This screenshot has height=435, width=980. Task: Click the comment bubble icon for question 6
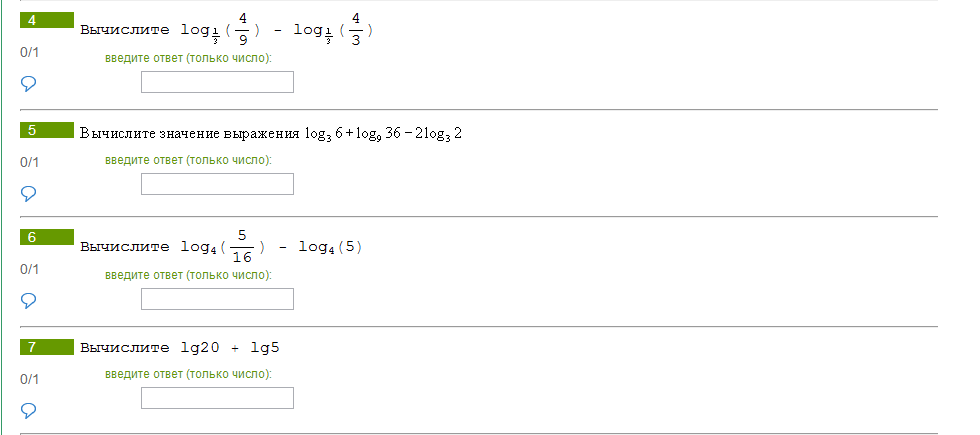tap(29, 299)
